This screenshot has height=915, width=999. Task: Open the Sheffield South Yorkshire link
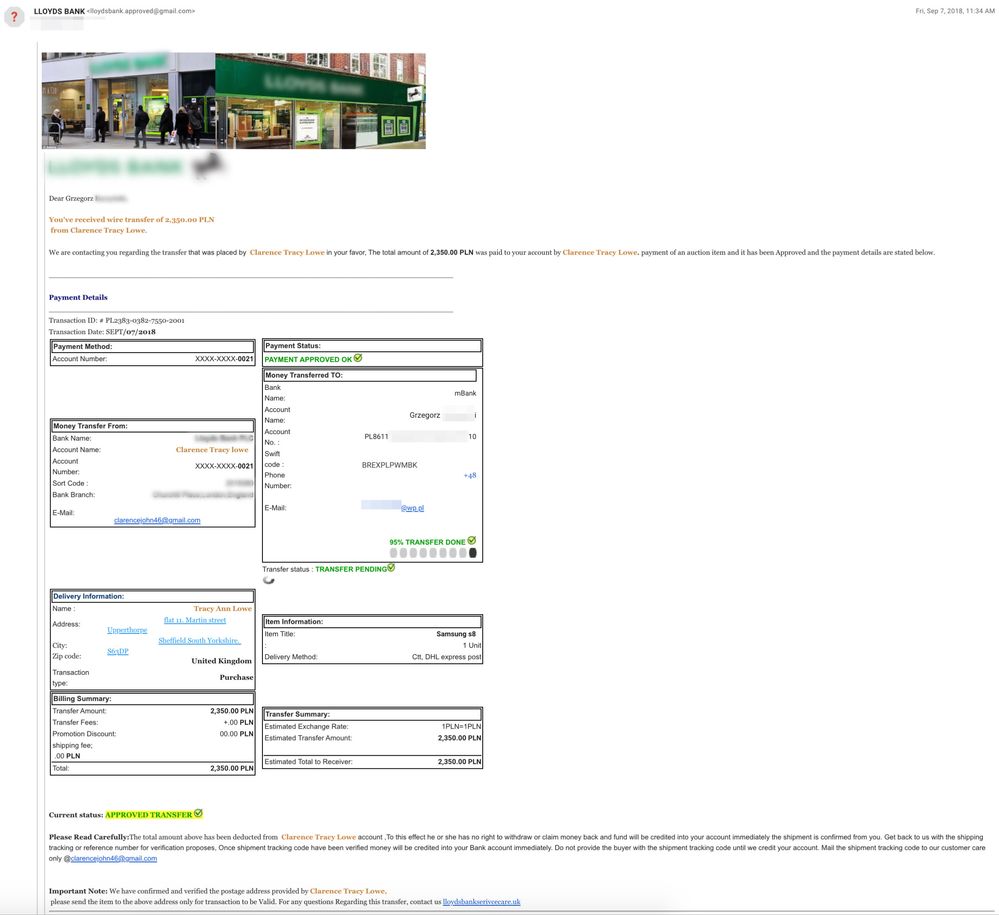[199, 640]
